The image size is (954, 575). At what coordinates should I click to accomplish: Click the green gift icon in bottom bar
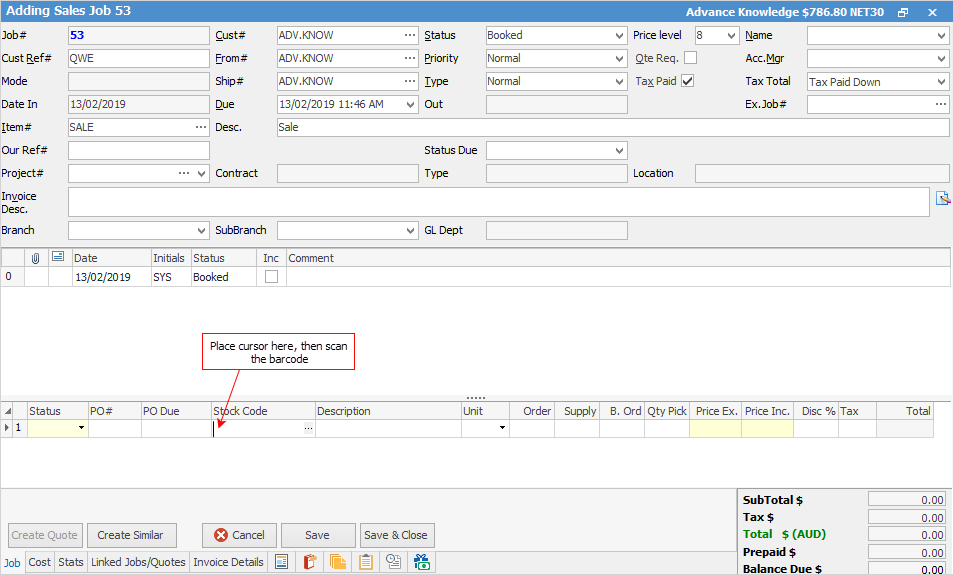pyautogui.click(x=422, y=562)
